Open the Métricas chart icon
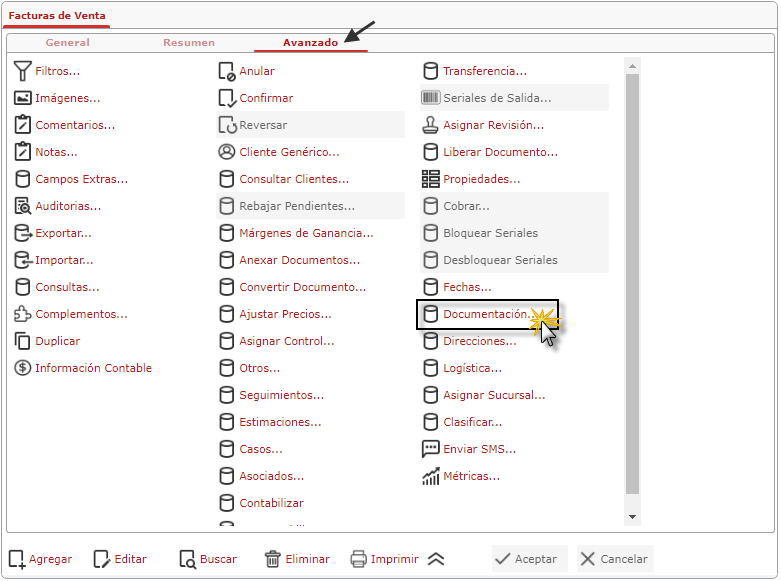 (431, 476)
